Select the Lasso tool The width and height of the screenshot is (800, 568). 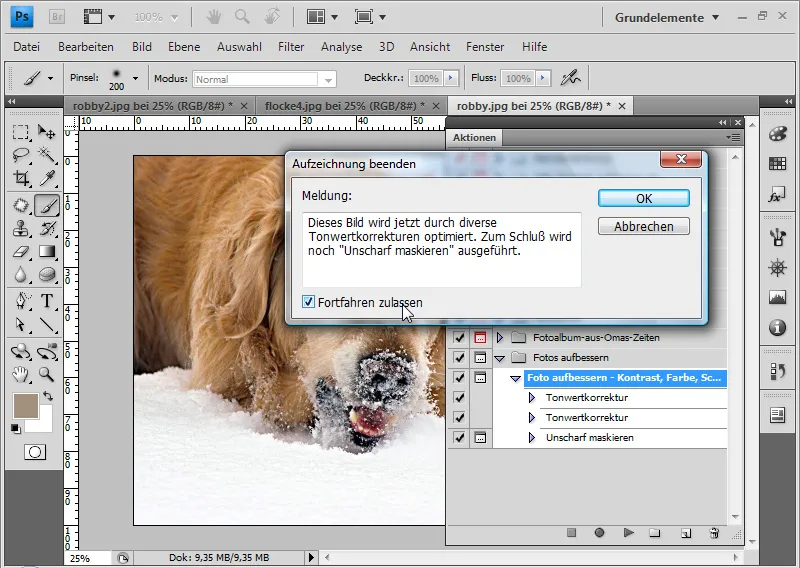pyautogui.click(x=21, y=155)
